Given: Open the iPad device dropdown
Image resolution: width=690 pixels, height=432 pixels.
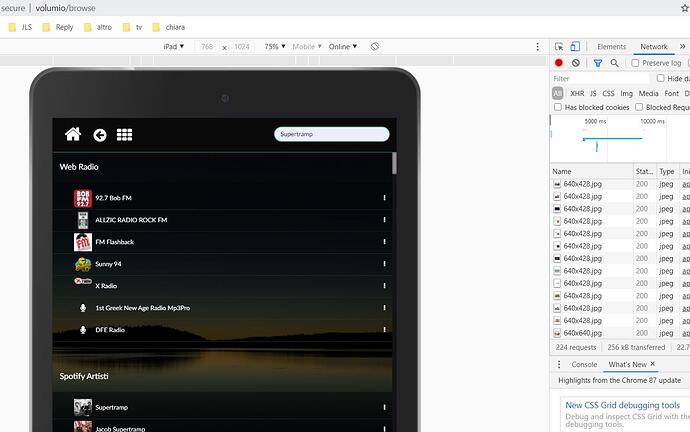Looking at the screenshot, I should point(173,46).
